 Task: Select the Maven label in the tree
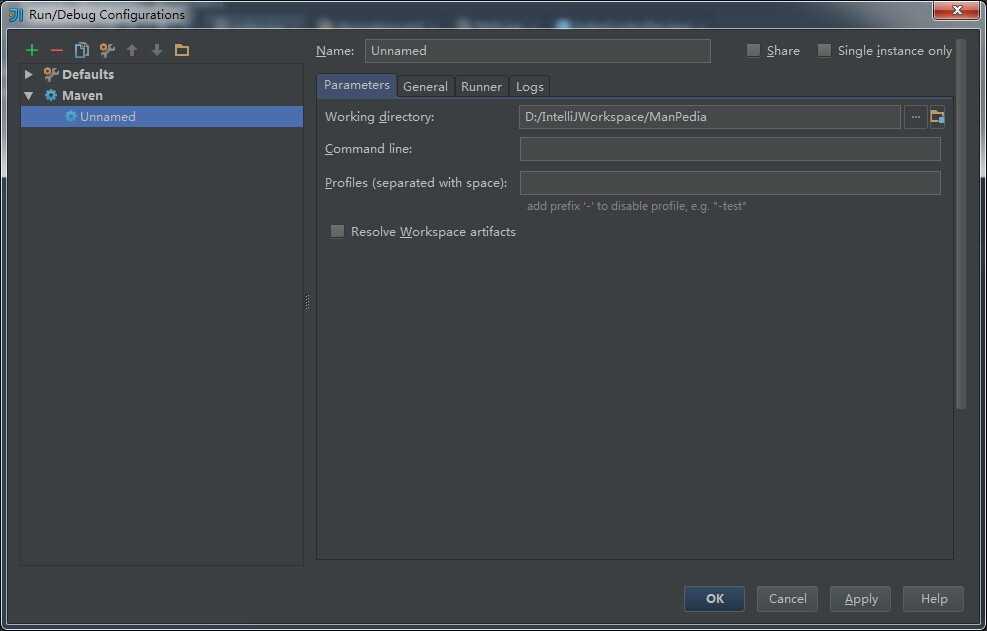point(82,96)
